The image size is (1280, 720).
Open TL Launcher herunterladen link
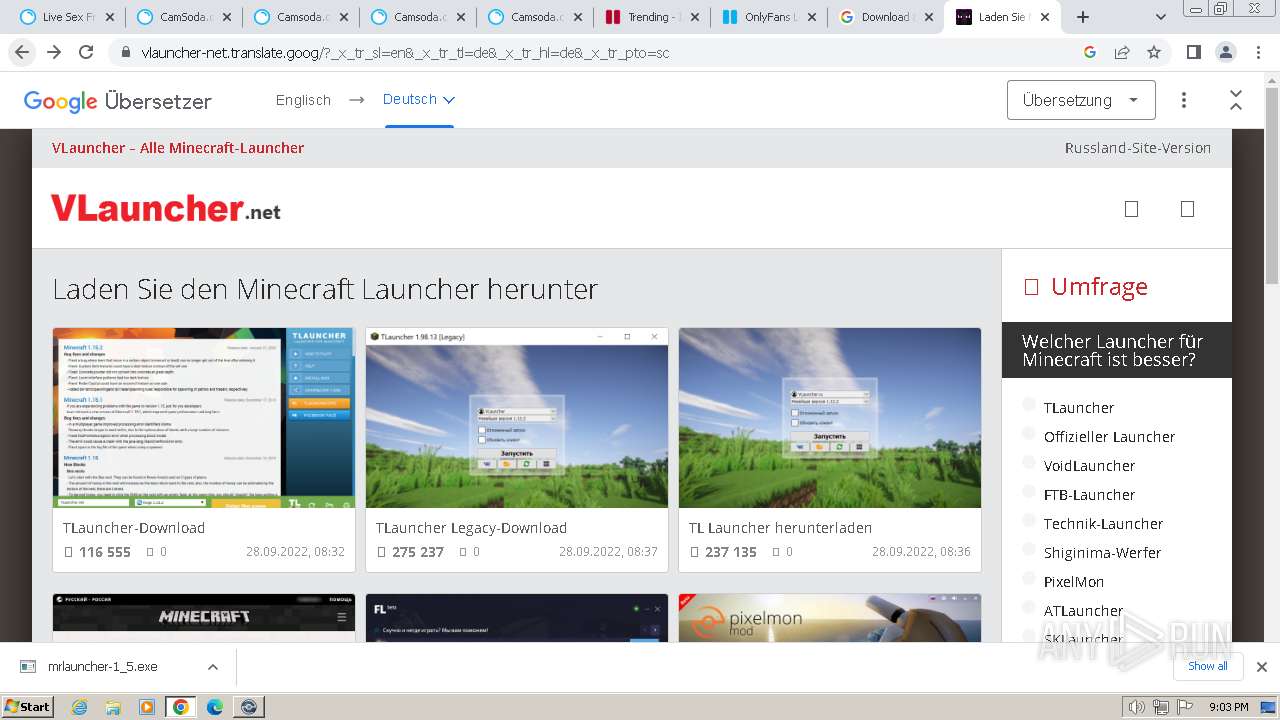(780, 528)
